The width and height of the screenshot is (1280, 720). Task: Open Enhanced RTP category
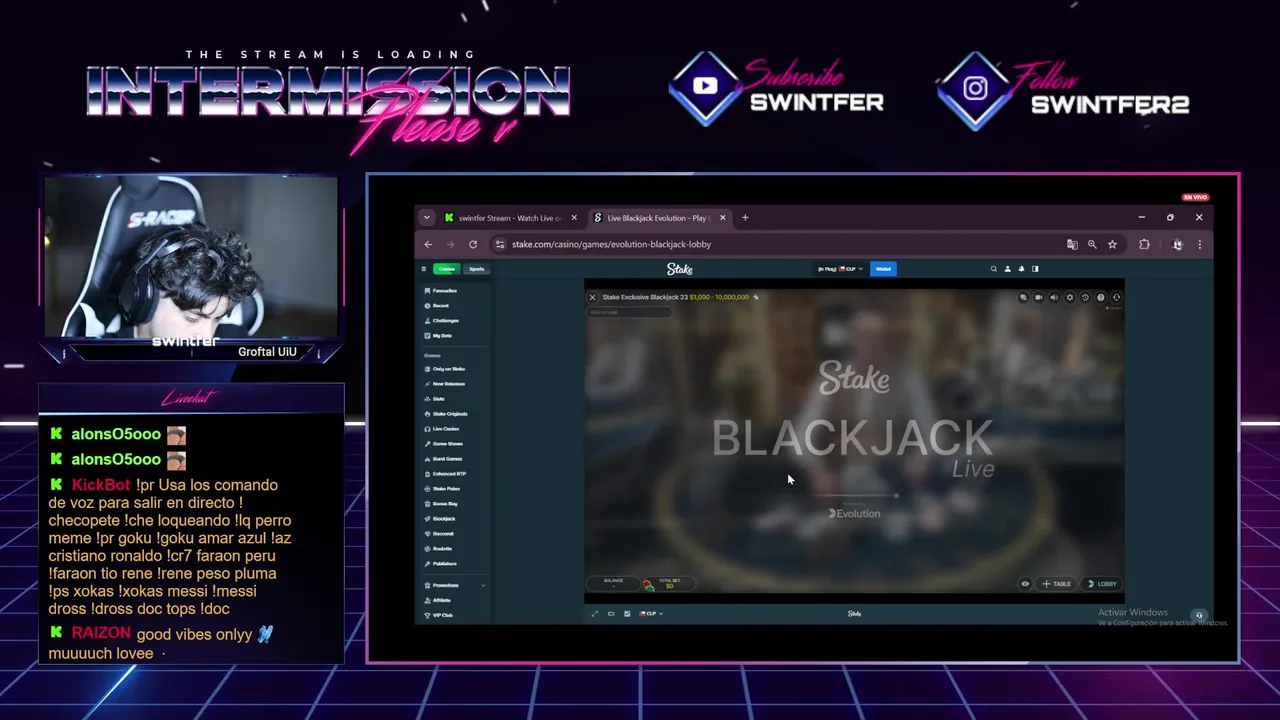coord(446,474)
